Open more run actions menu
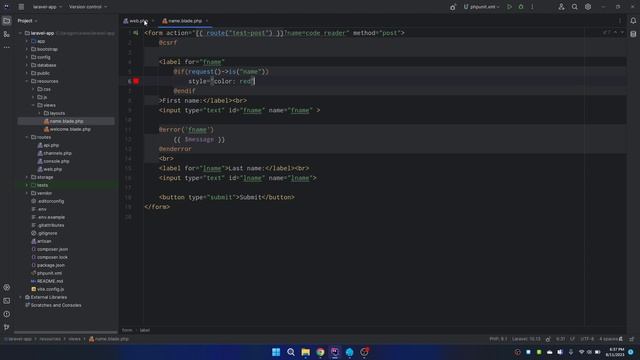Screen dimensions: 640x360 (x=532, y=7)
